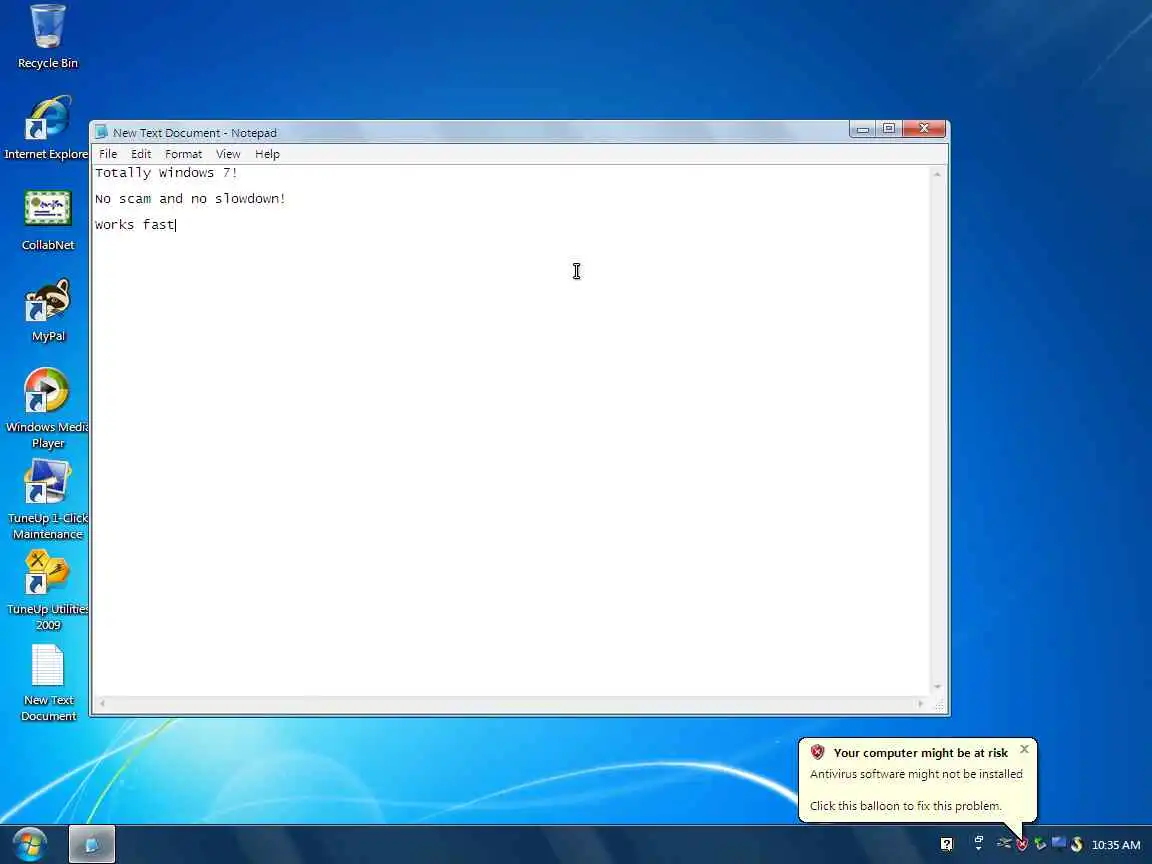Close the 'computer might be at risk' balloon
This screenshot has width=1152, height=864.
click(x=1024, y=749)
